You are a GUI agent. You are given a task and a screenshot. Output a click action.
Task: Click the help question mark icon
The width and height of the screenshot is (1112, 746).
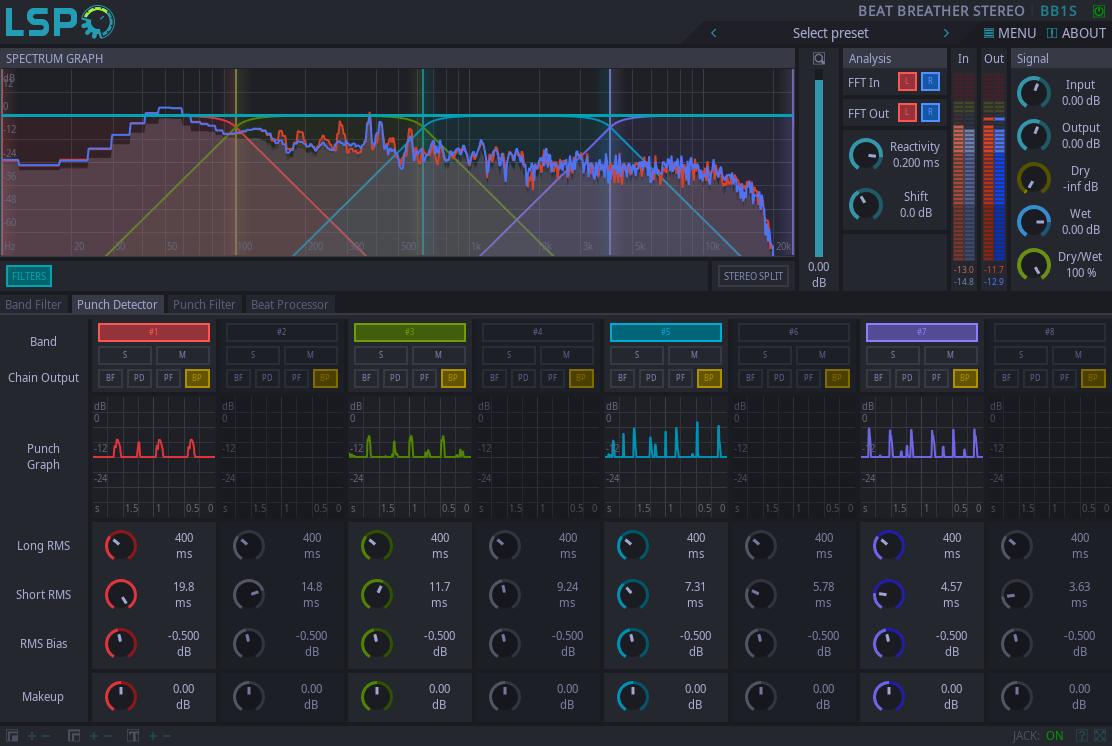(x=1081, y=736)
